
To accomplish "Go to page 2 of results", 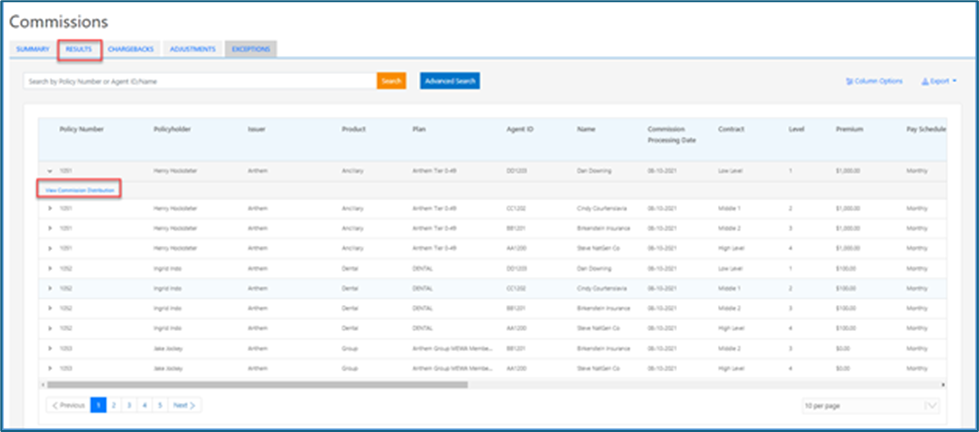I will coord(113,405).
